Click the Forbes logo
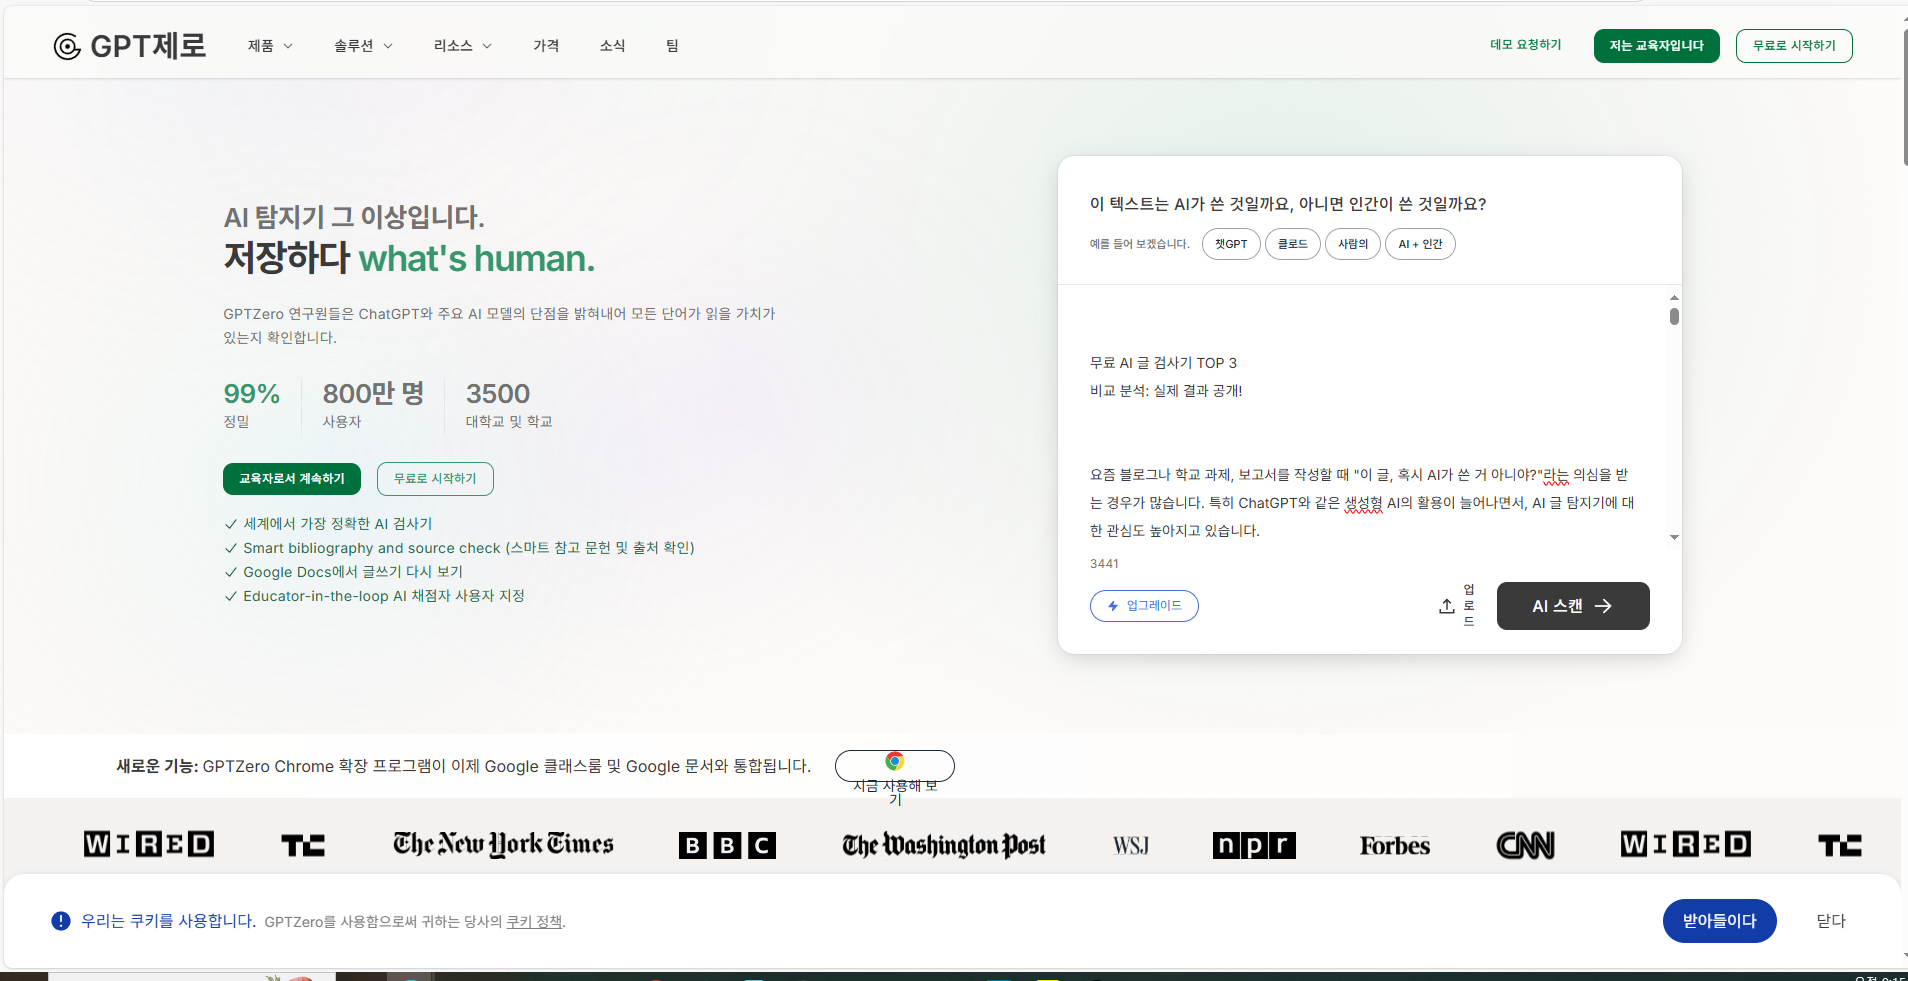 [x=1395, y=846]
